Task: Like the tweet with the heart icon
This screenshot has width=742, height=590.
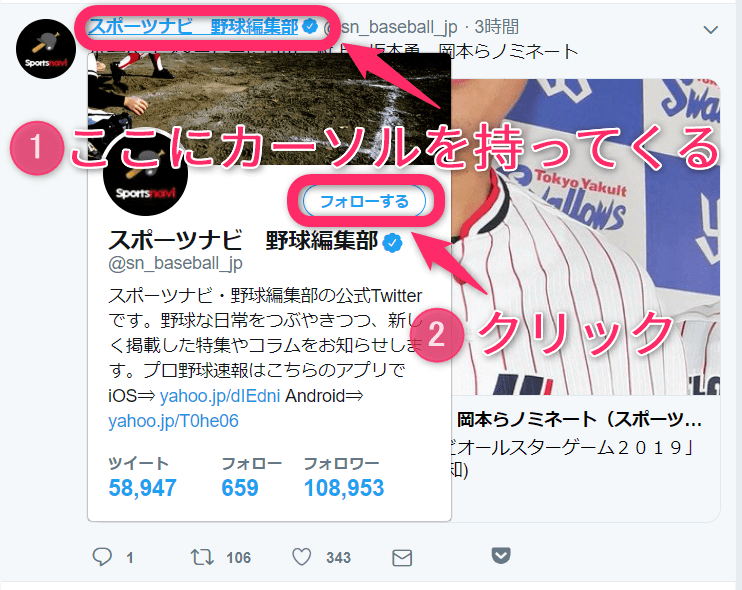Action: (301, 557)
